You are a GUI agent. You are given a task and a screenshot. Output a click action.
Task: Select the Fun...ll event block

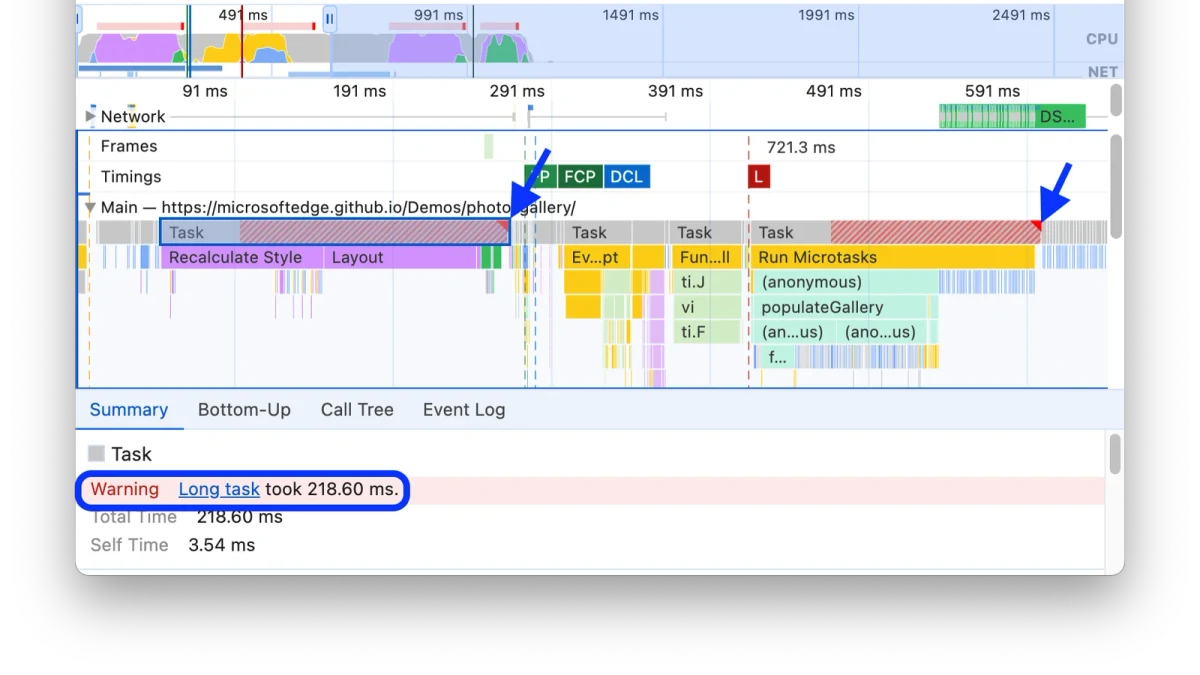[x=707, y=257]
